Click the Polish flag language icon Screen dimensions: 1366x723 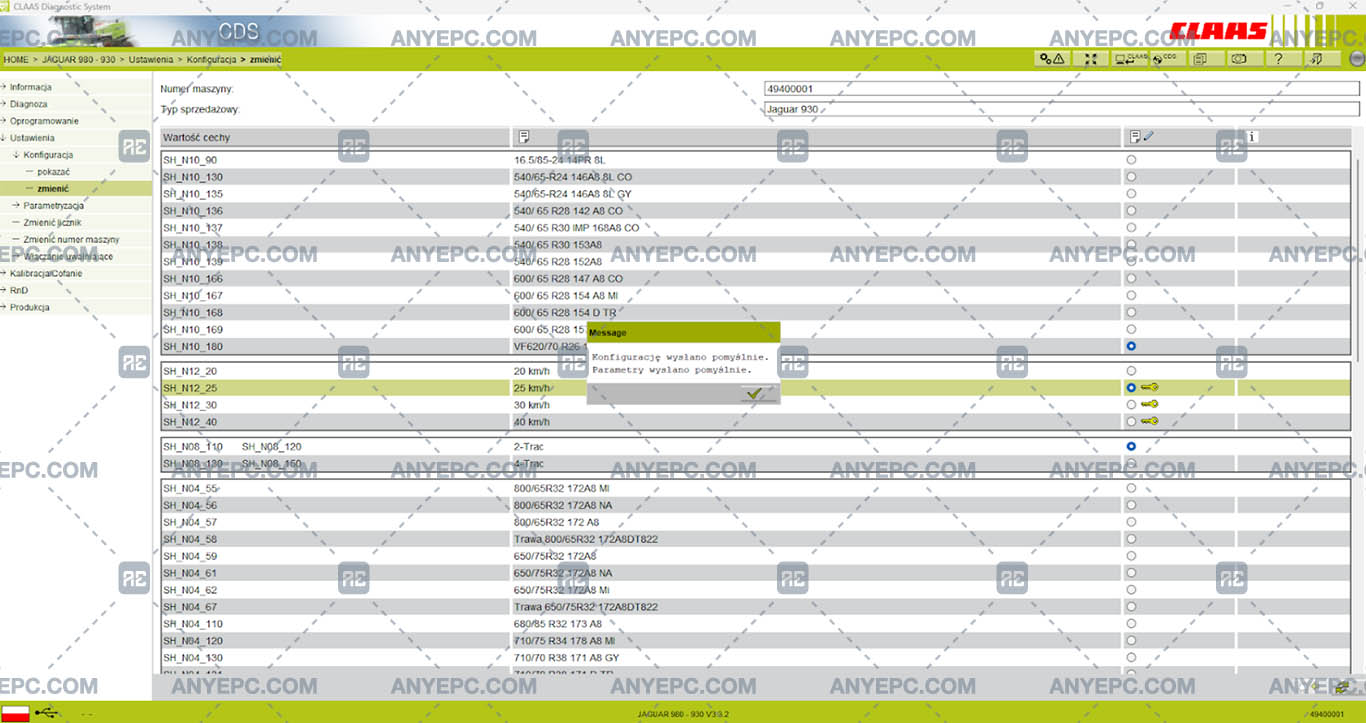click(15, 713)
